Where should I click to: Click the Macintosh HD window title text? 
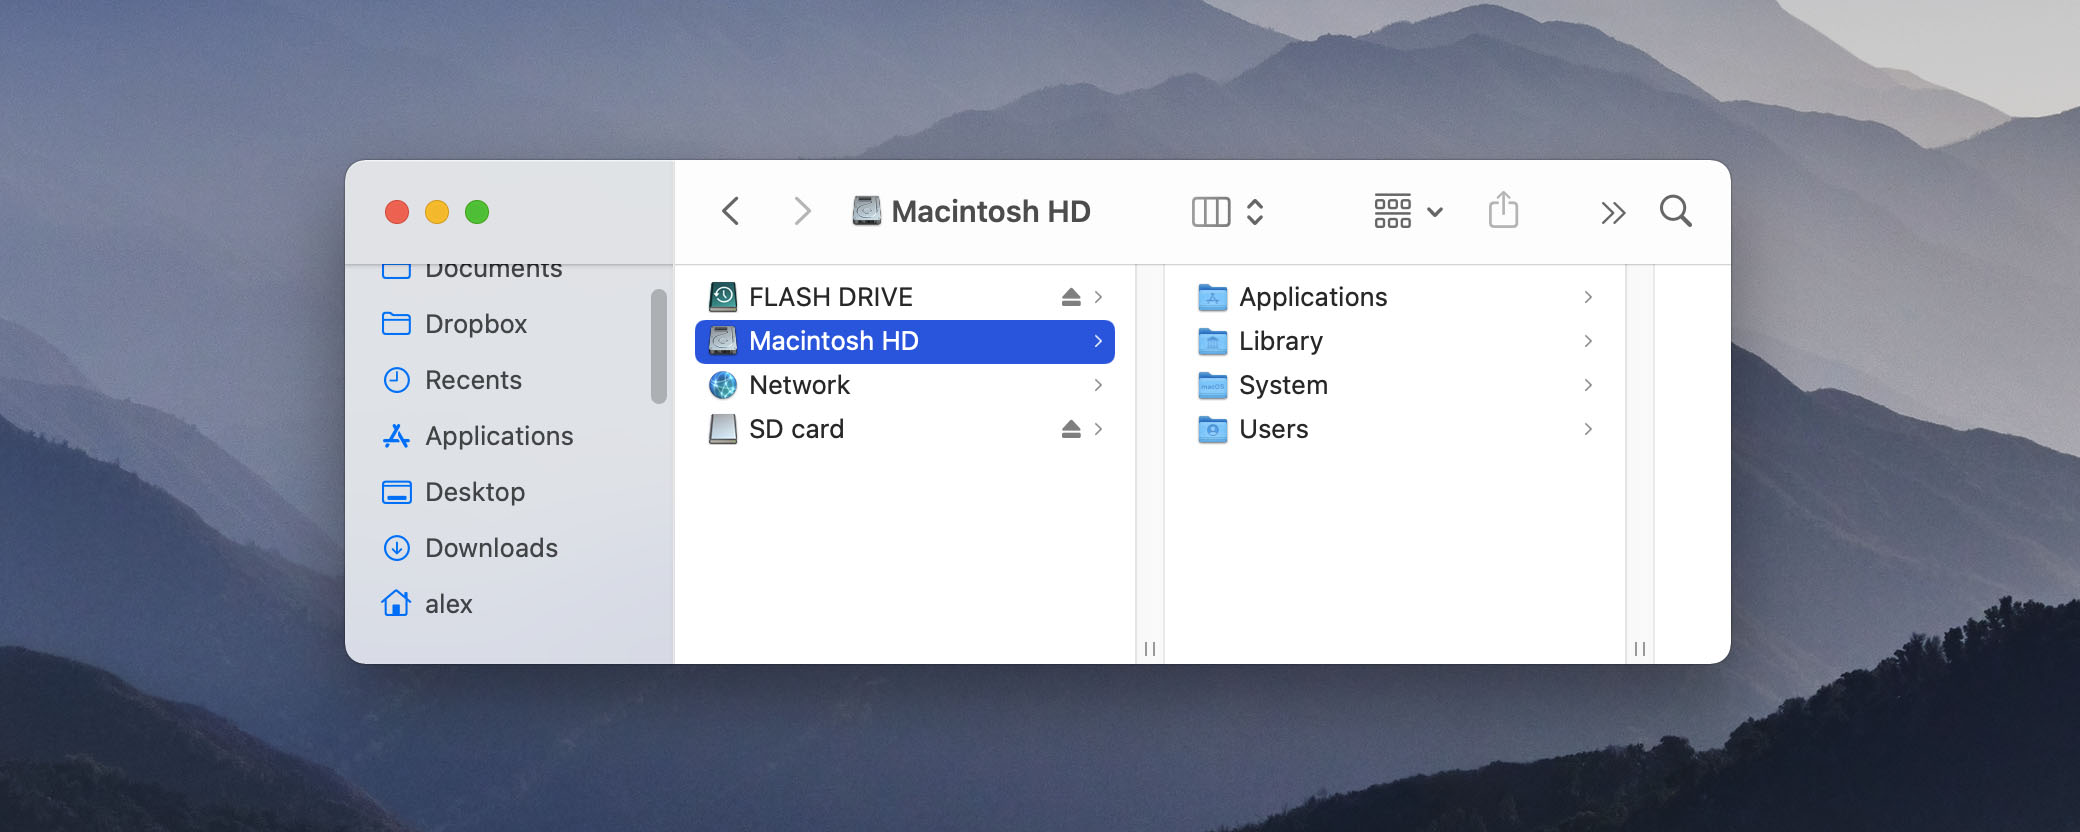click(x=991, y=211)
